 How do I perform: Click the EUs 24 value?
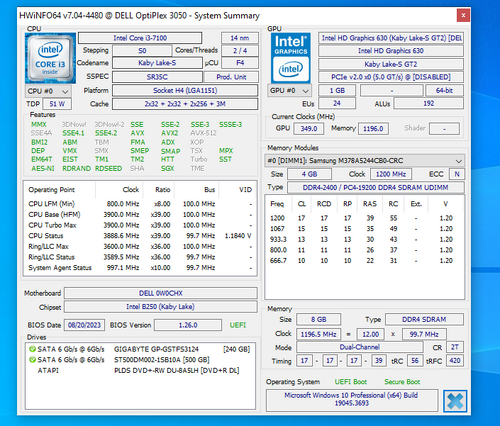pos(337,103)
